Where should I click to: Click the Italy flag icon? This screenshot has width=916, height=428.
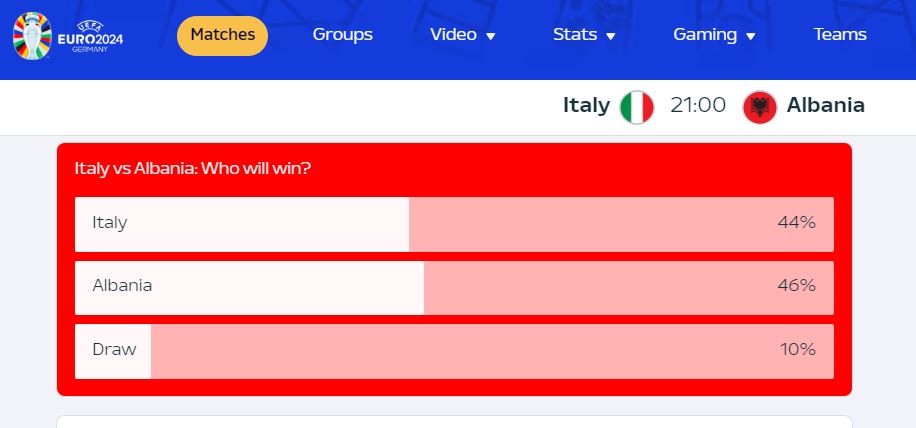637,107
